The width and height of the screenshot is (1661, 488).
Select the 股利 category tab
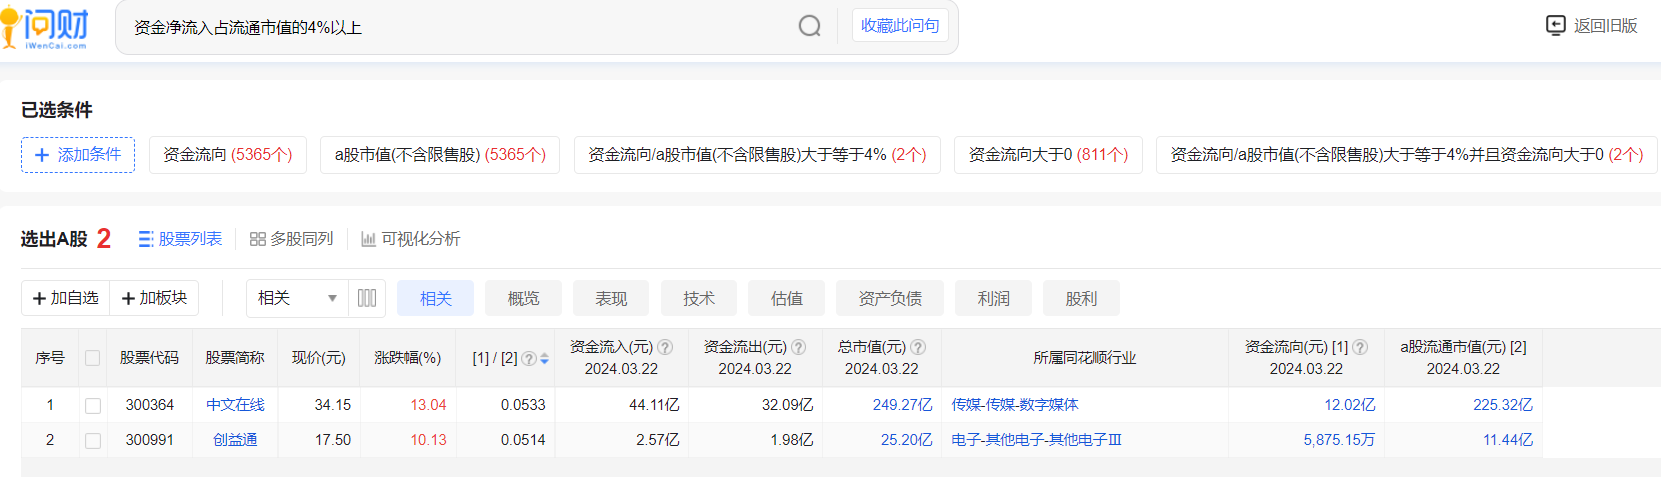click(x=1081, y=298)
